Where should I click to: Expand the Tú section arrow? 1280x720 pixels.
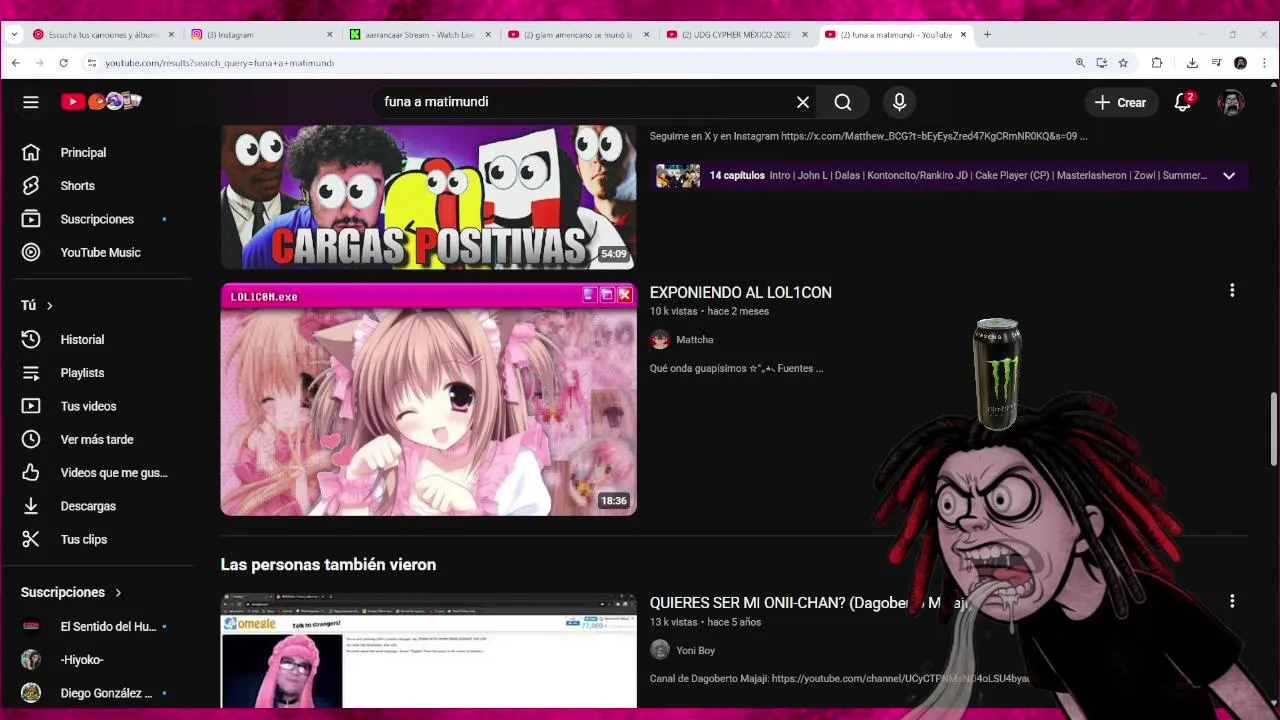point(49,306)
